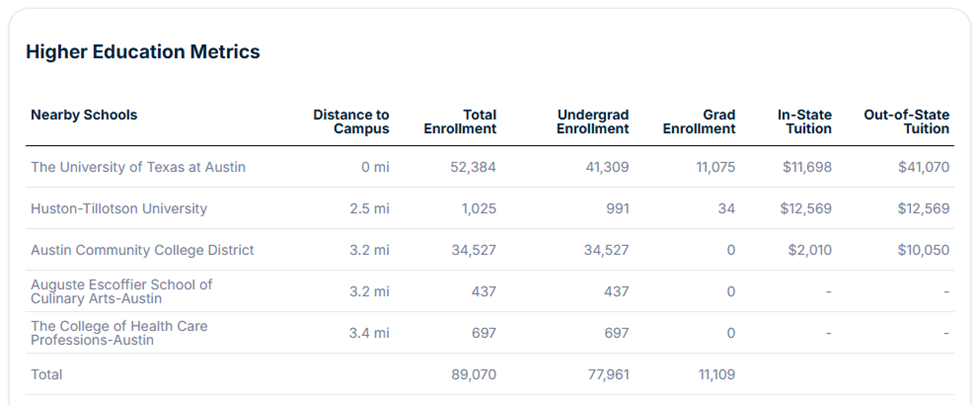Click the Grad Enrollment column header
This screenshot has width=975, height=405.
(699, 122)
